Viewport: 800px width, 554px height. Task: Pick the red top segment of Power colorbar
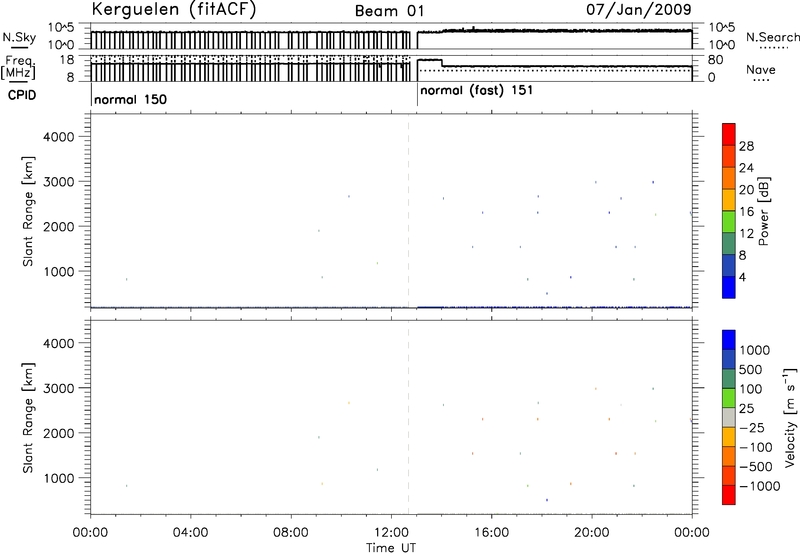pos(729,134)
